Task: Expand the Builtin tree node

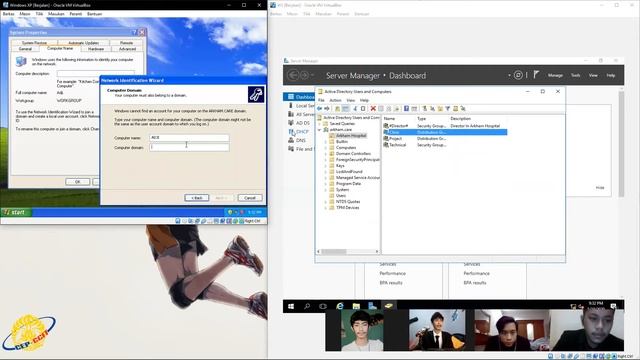Action: [326, 142]
